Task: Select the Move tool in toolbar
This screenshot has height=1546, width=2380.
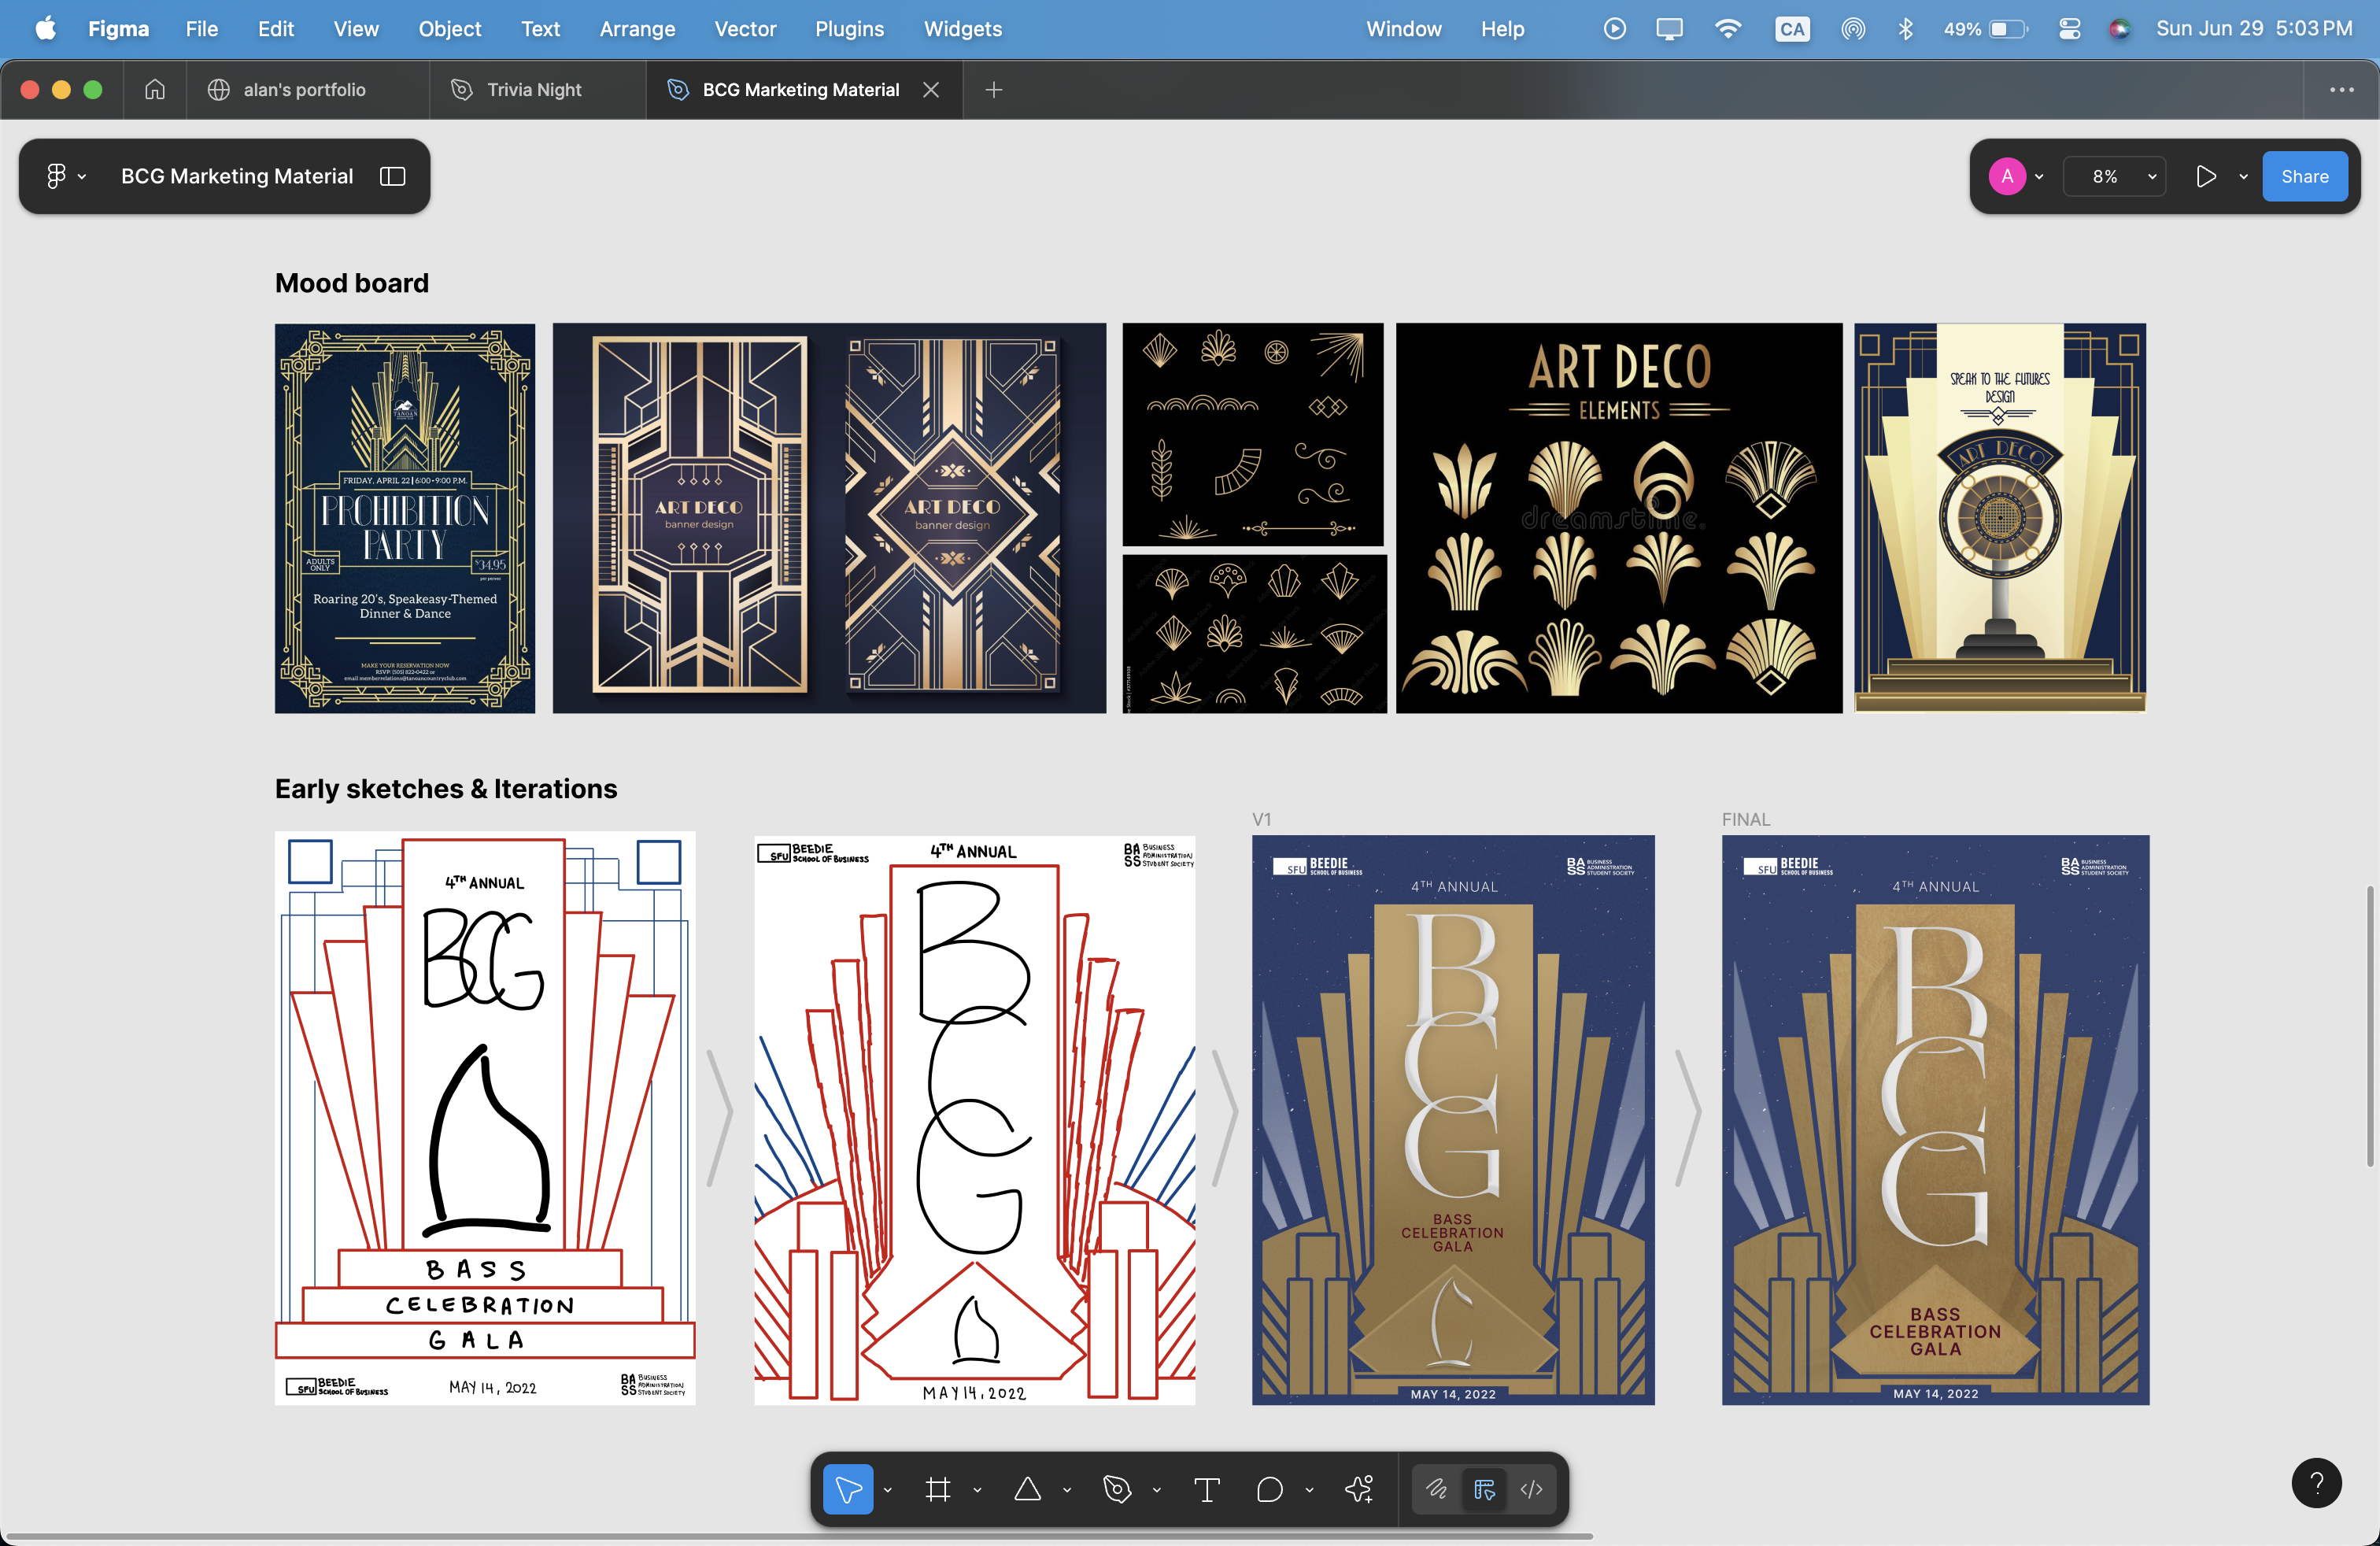Action: (x=848, y=1489)
